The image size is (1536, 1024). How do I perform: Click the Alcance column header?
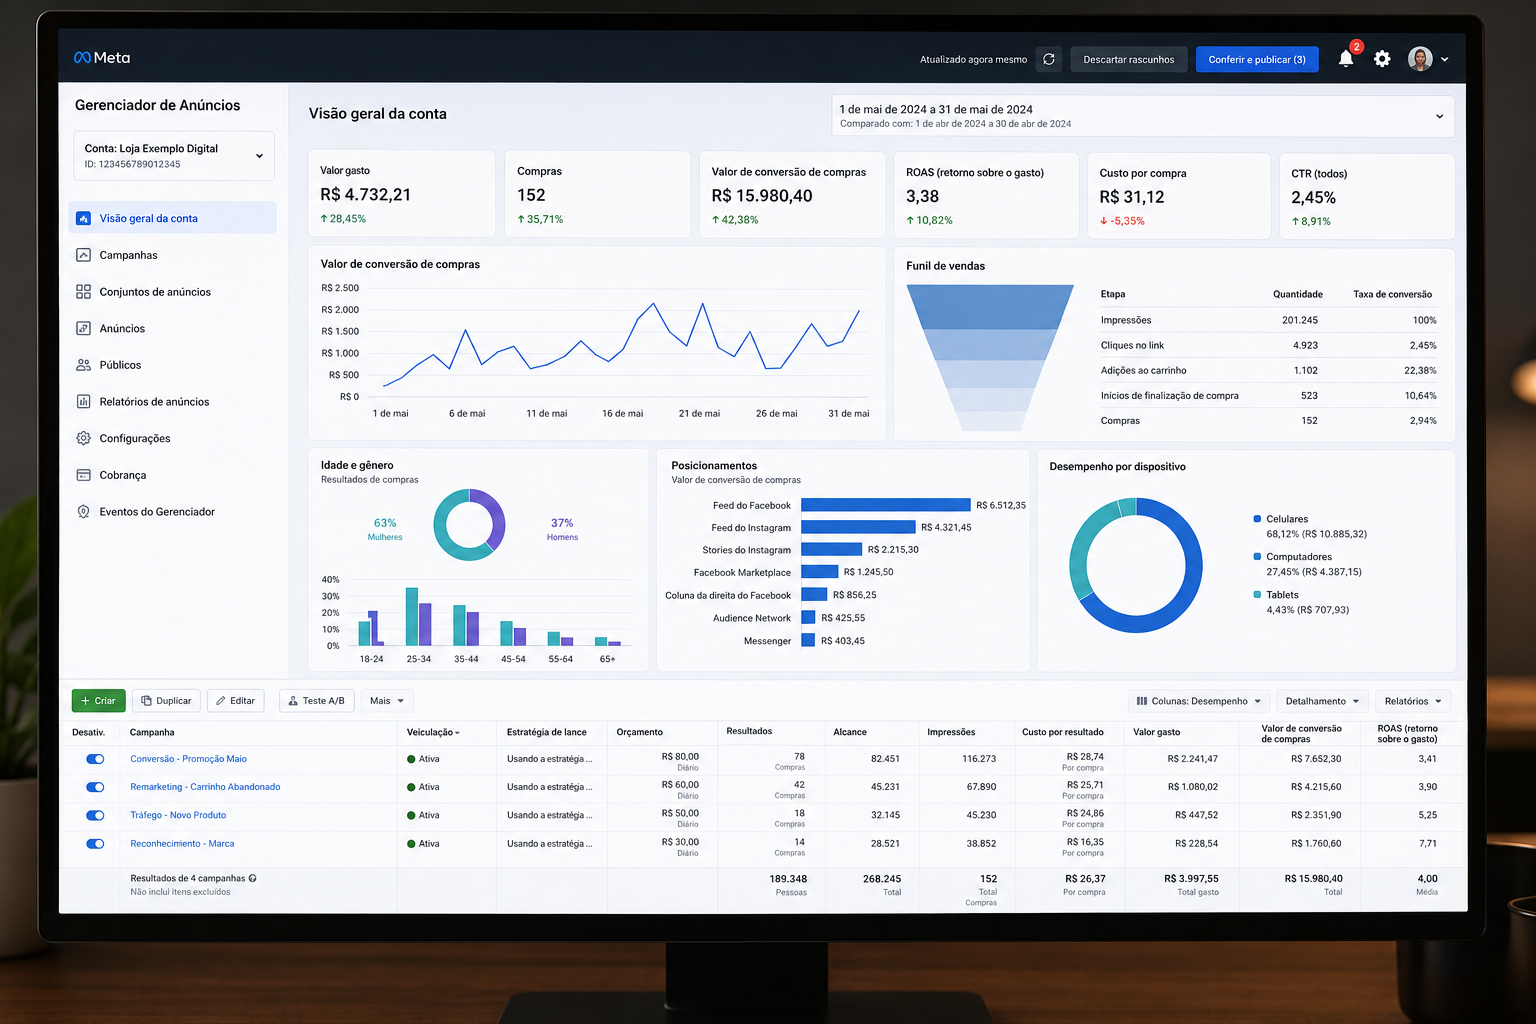click(x=850, y=732)
